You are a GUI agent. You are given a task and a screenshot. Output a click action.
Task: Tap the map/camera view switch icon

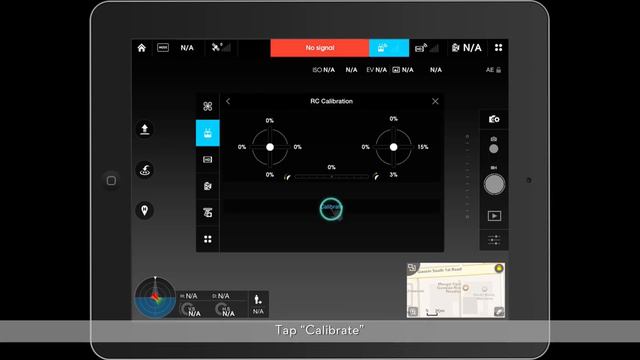(x=412, y=268)
